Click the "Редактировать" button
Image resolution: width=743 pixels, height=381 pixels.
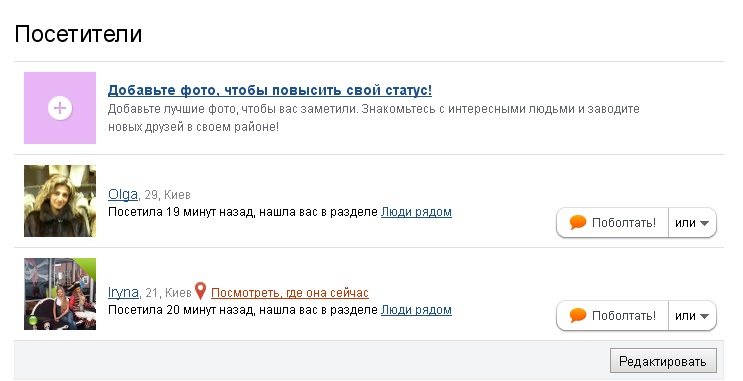(663, 362)
